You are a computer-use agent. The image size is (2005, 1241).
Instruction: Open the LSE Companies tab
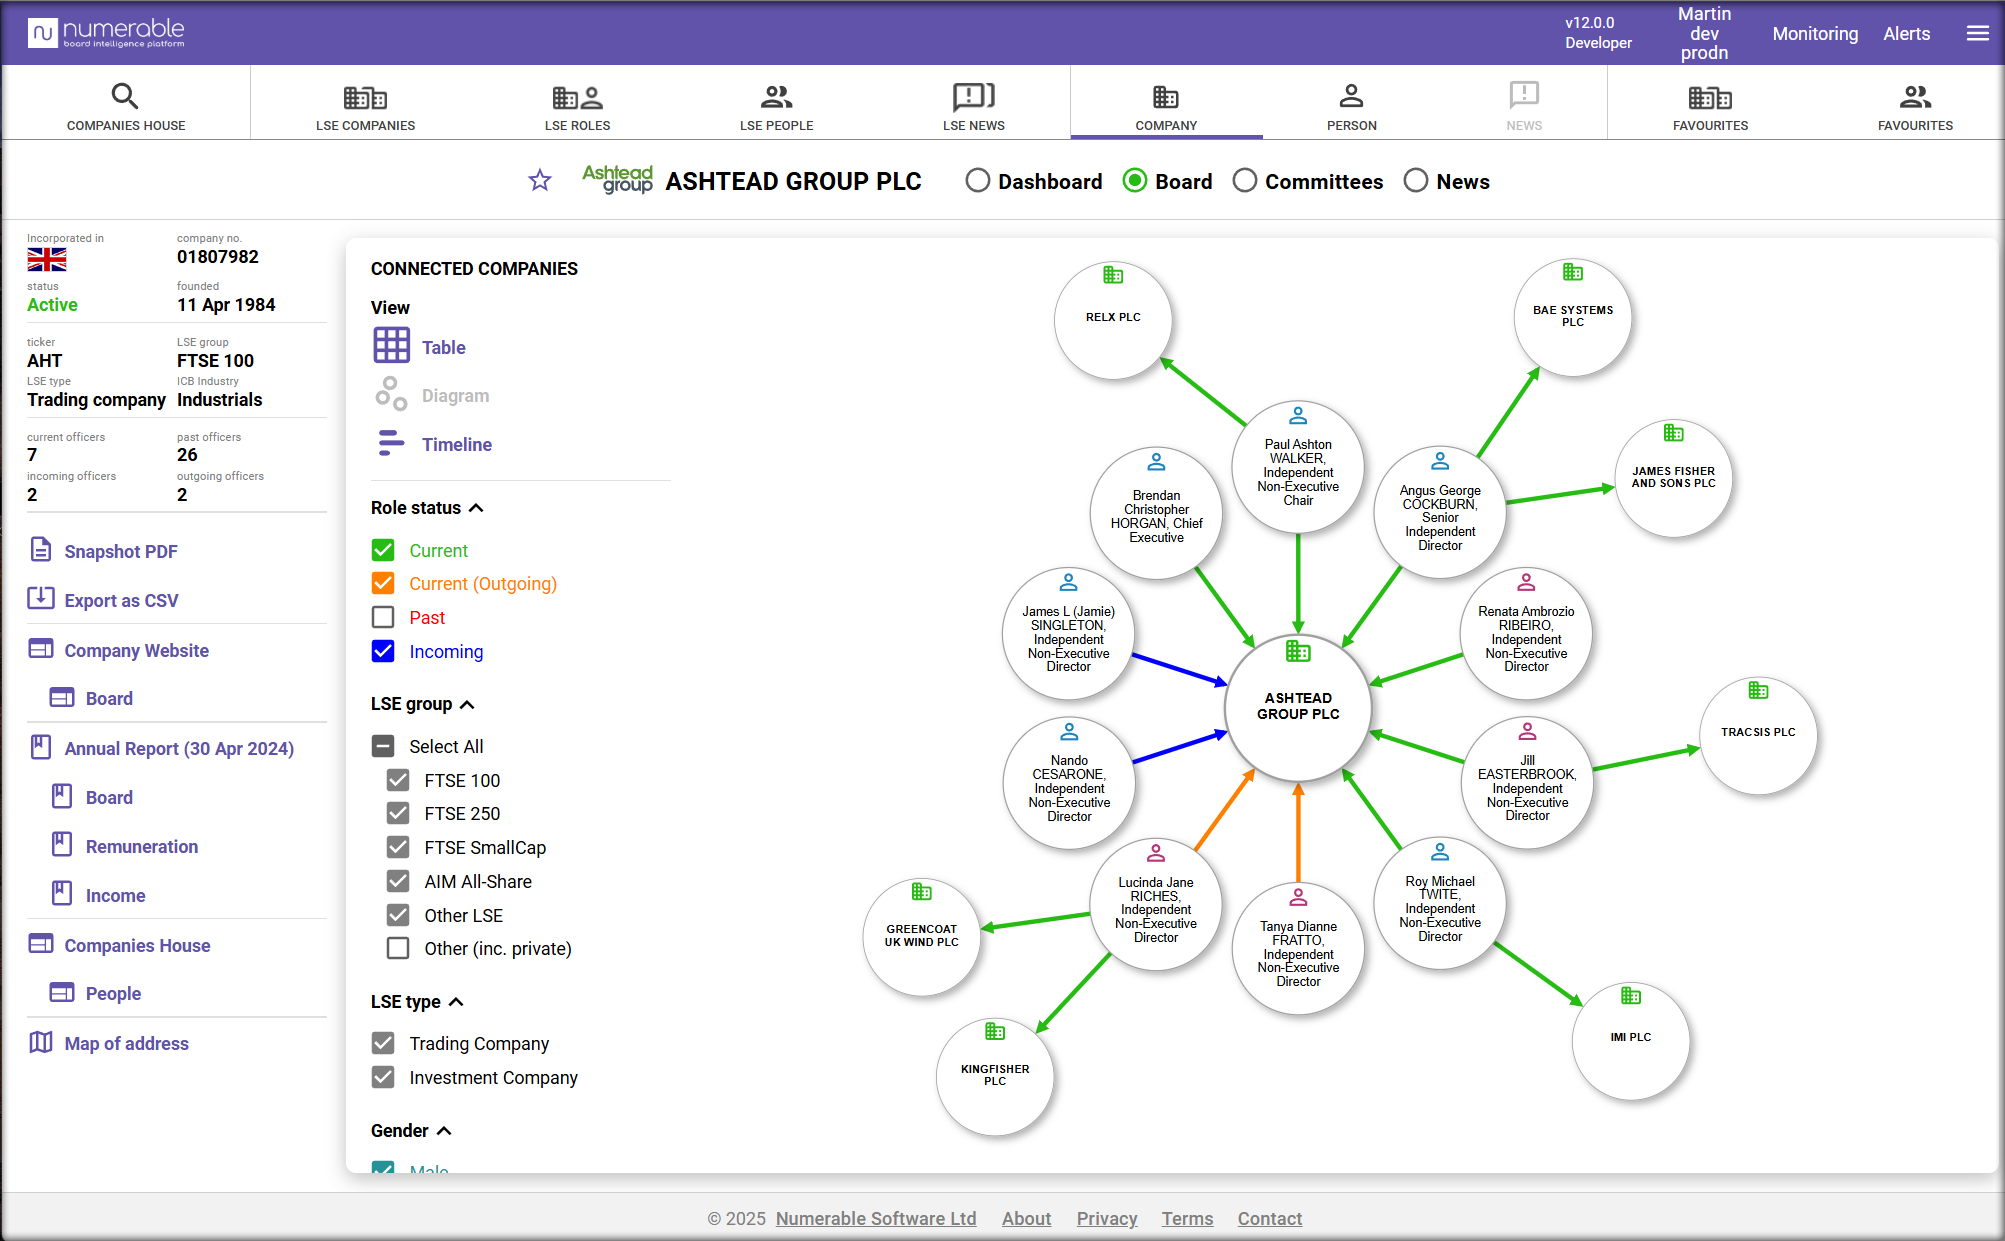(365, 104)
